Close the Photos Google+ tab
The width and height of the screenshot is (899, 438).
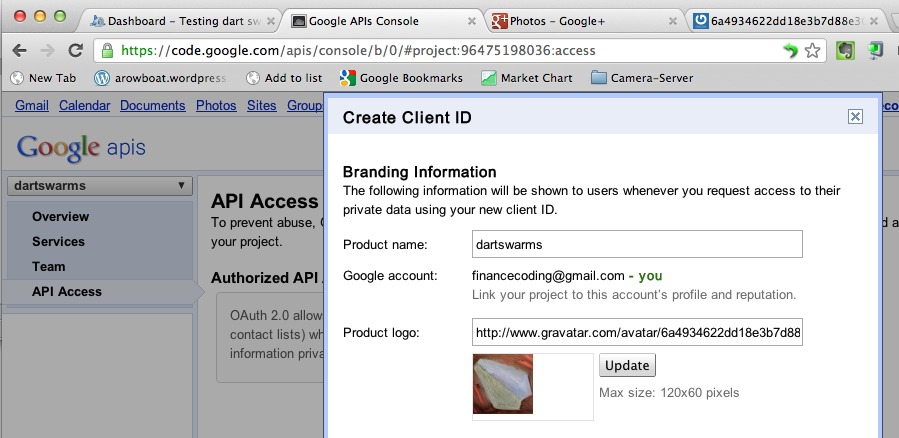click(x=673, y=21)
